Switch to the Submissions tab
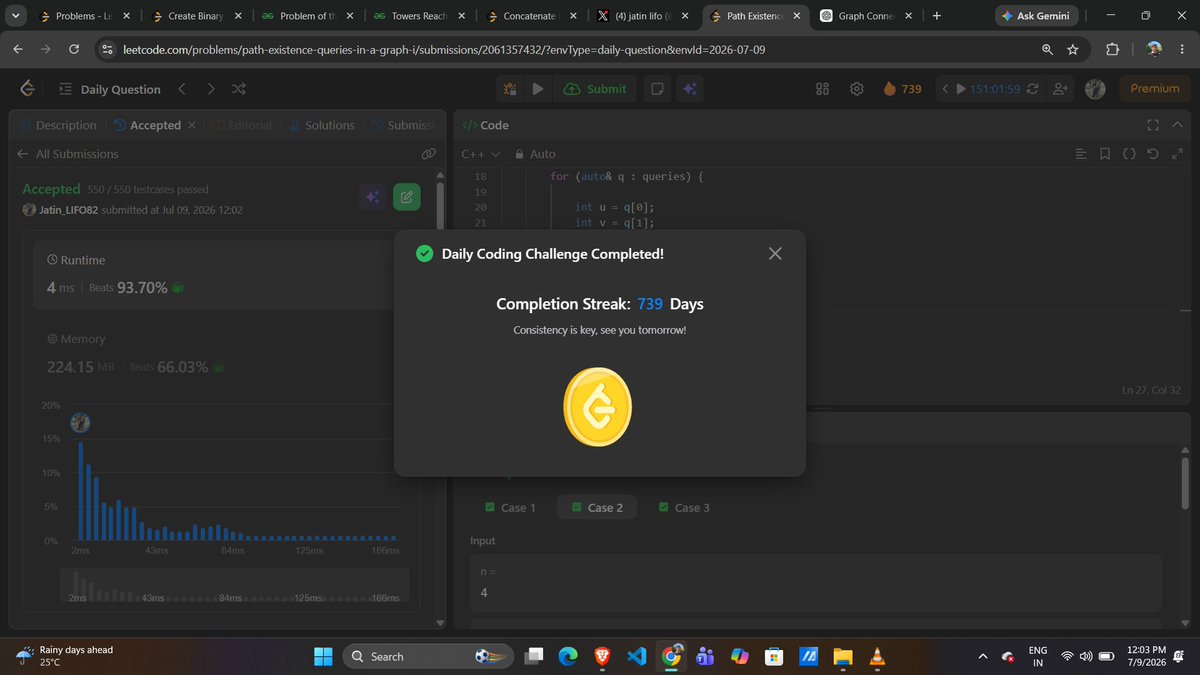Viewport: 1200px width, 675px height. tap(402, 125)
